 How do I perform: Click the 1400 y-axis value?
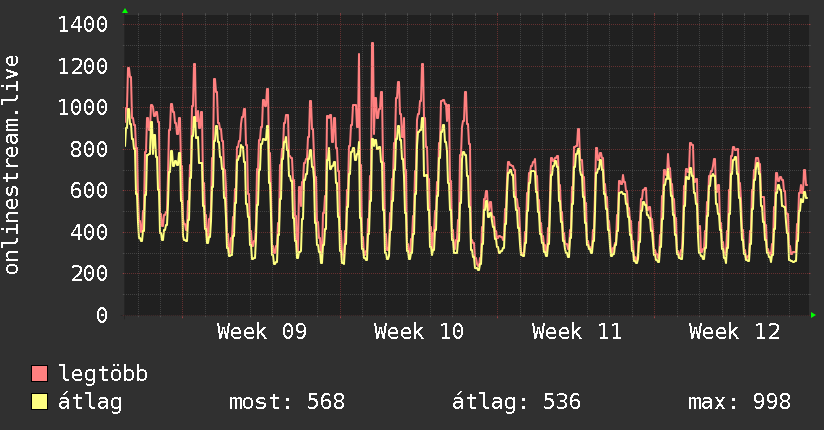coord(83,25)
